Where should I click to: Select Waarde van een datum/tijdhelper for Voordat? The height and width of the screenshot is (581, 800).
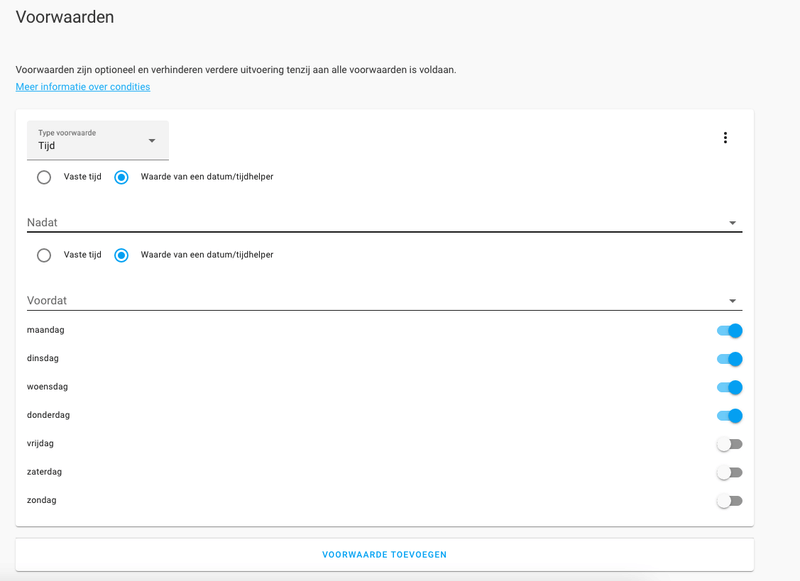(120, 255)
